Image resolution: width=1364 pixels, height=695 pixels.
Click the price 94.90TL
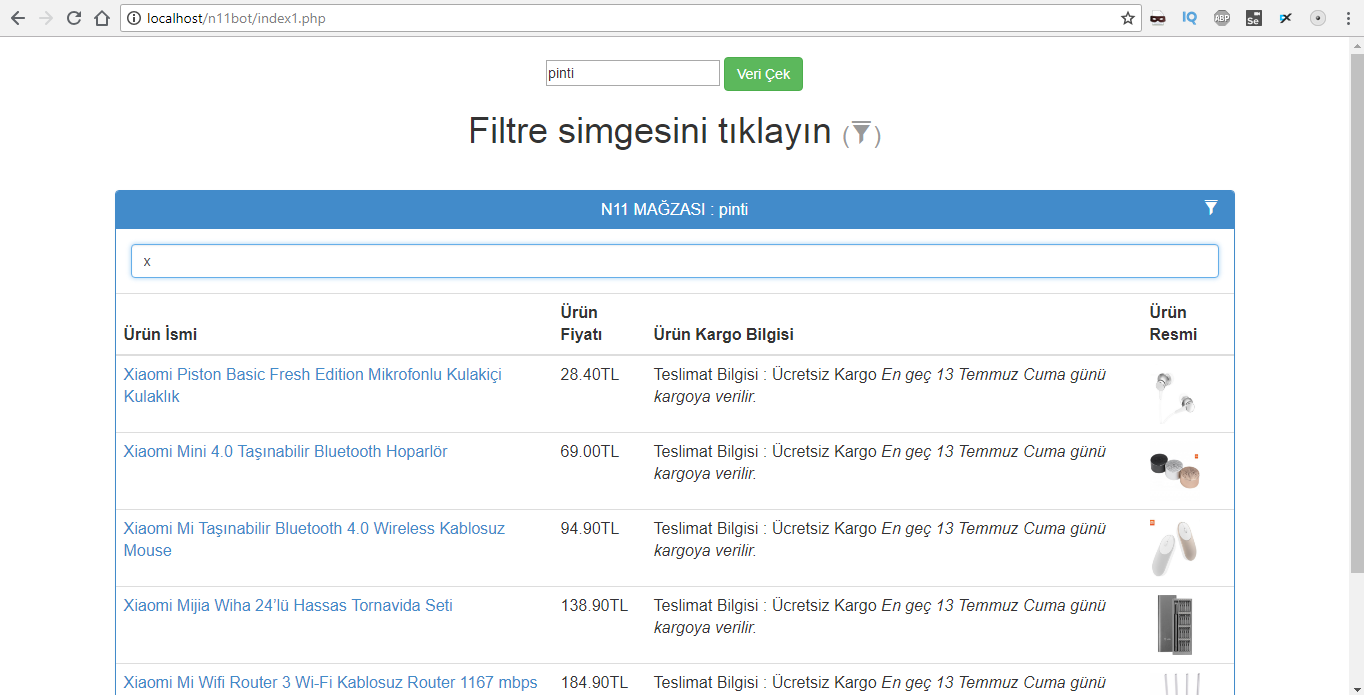[589, 528]
